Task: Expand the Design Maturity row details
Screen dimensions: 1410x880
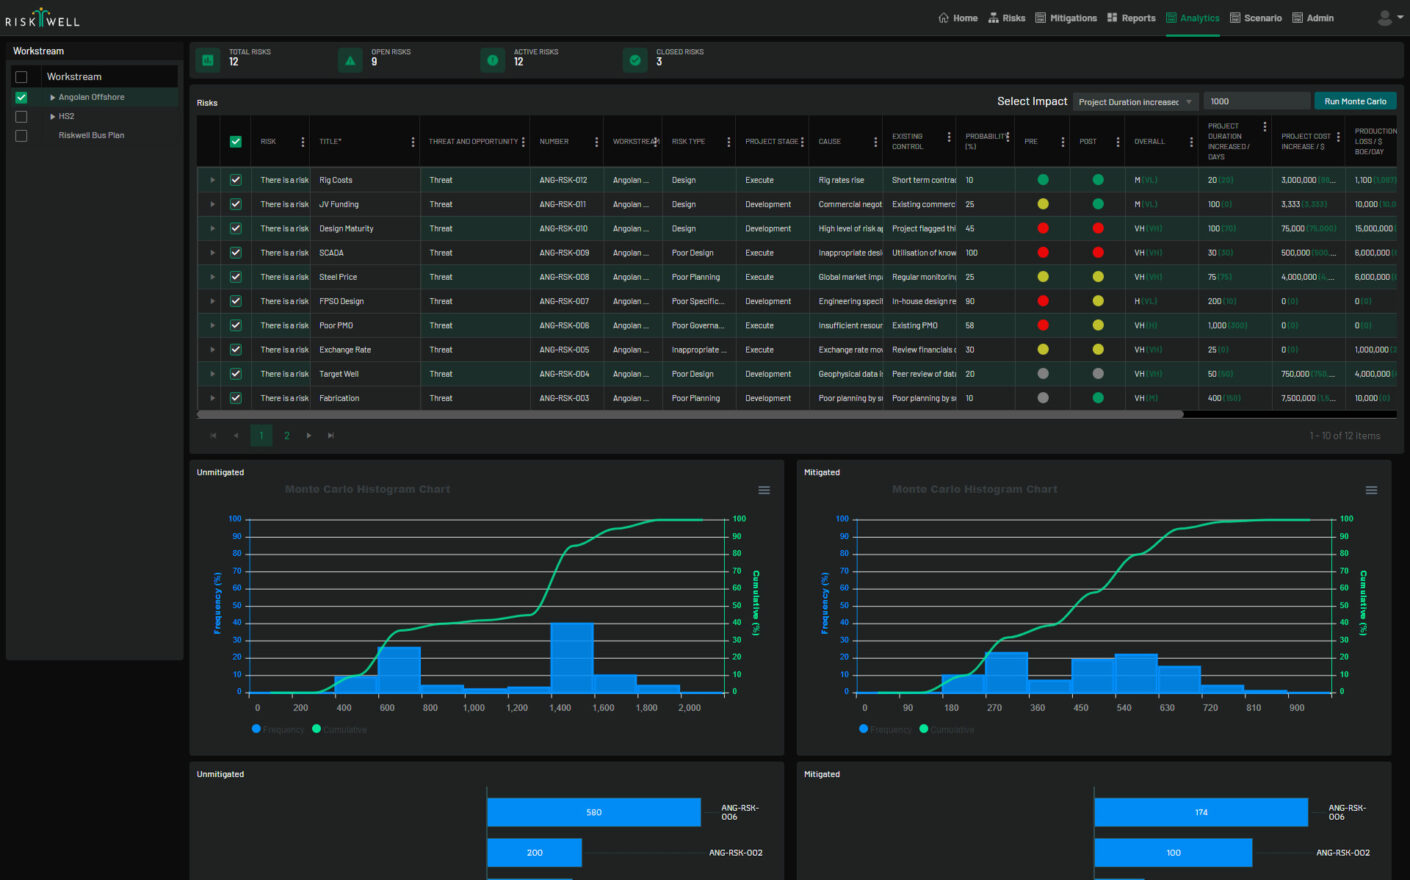Action: point(212,229)
